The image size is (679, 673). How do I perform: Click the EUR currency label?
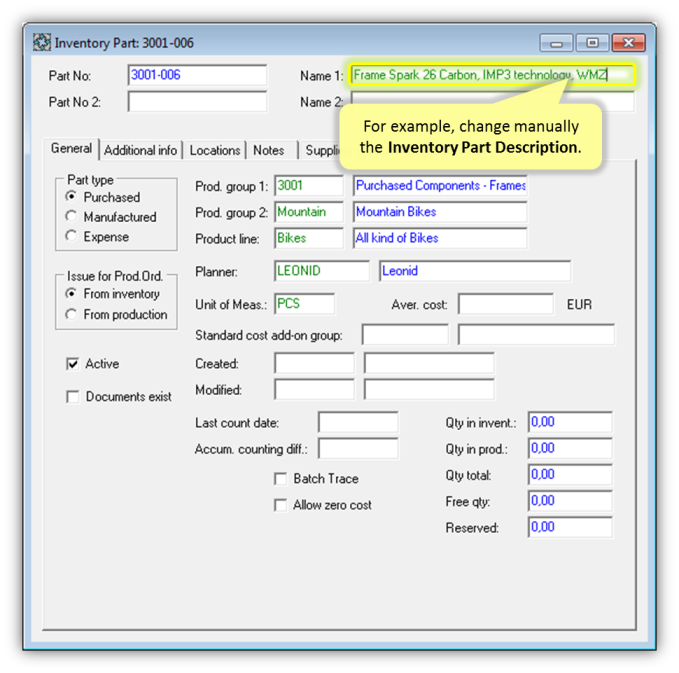579,304
